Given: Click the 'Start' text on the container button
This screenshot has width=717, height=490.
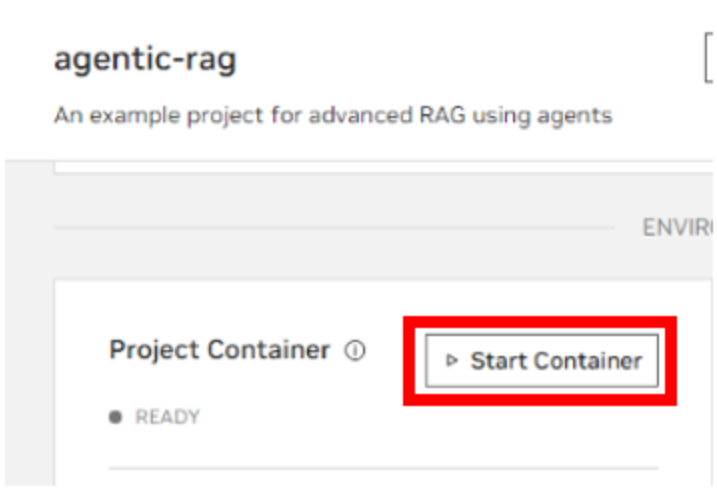Looking at the screenshot, I should [x=494, y=361].
